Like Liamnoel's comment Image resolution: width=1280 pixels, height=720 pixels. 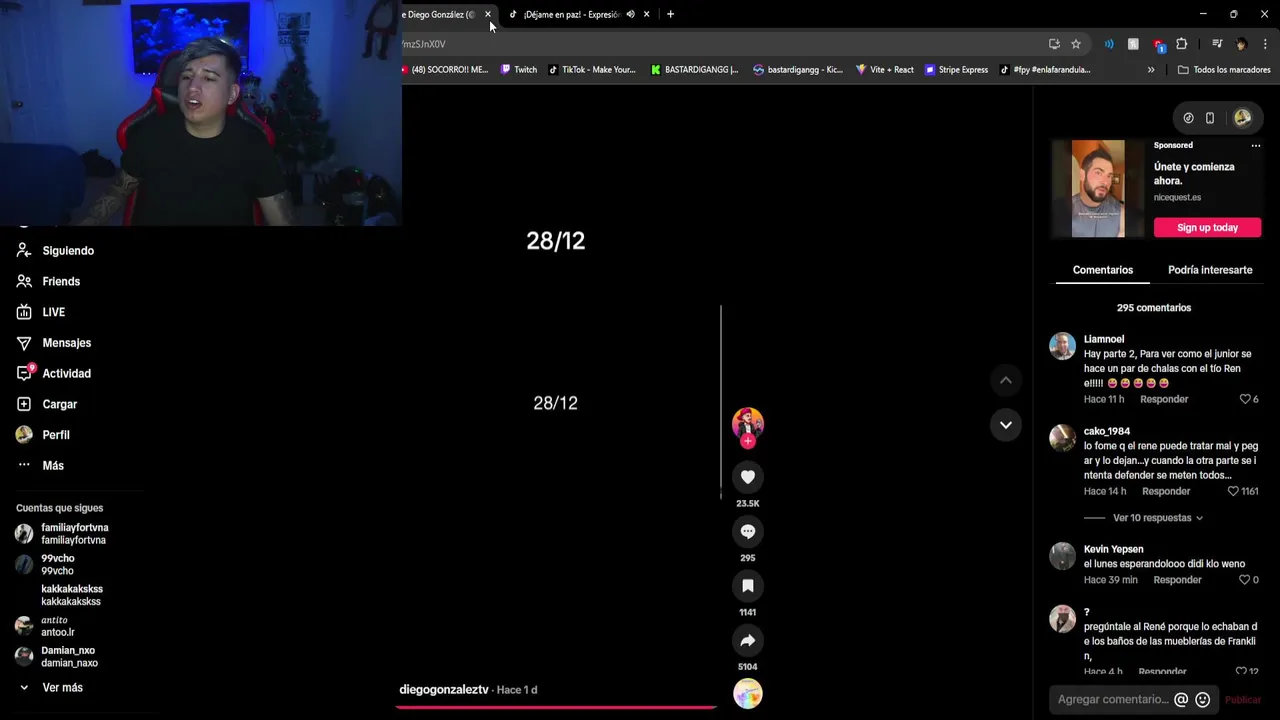(1245, 399)
